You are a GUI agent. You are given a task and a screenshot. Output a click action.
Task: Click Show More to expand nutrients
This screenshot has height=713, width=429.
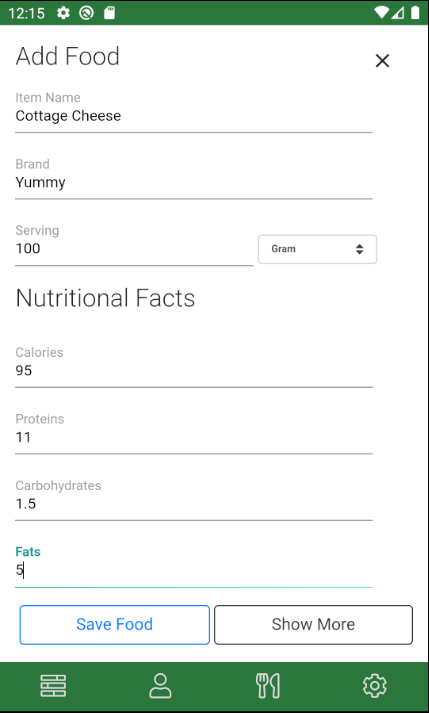(x=313, y=625)
